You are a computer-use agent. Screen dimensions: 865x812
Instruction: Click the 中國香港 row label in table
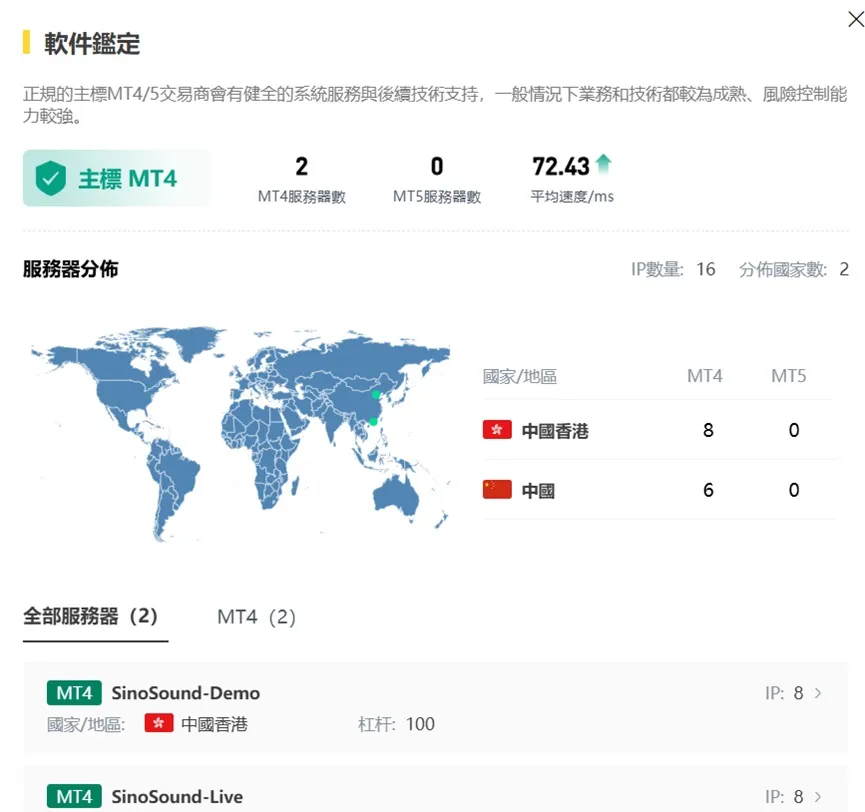click(555, 430)
